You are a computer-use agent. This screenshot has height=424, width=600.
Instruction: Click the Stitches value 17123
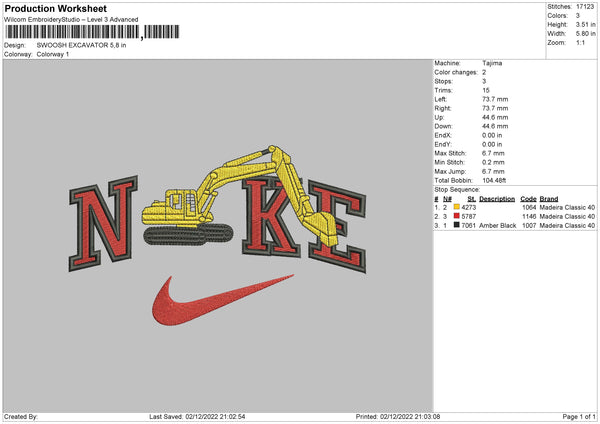tap(585, 7)
